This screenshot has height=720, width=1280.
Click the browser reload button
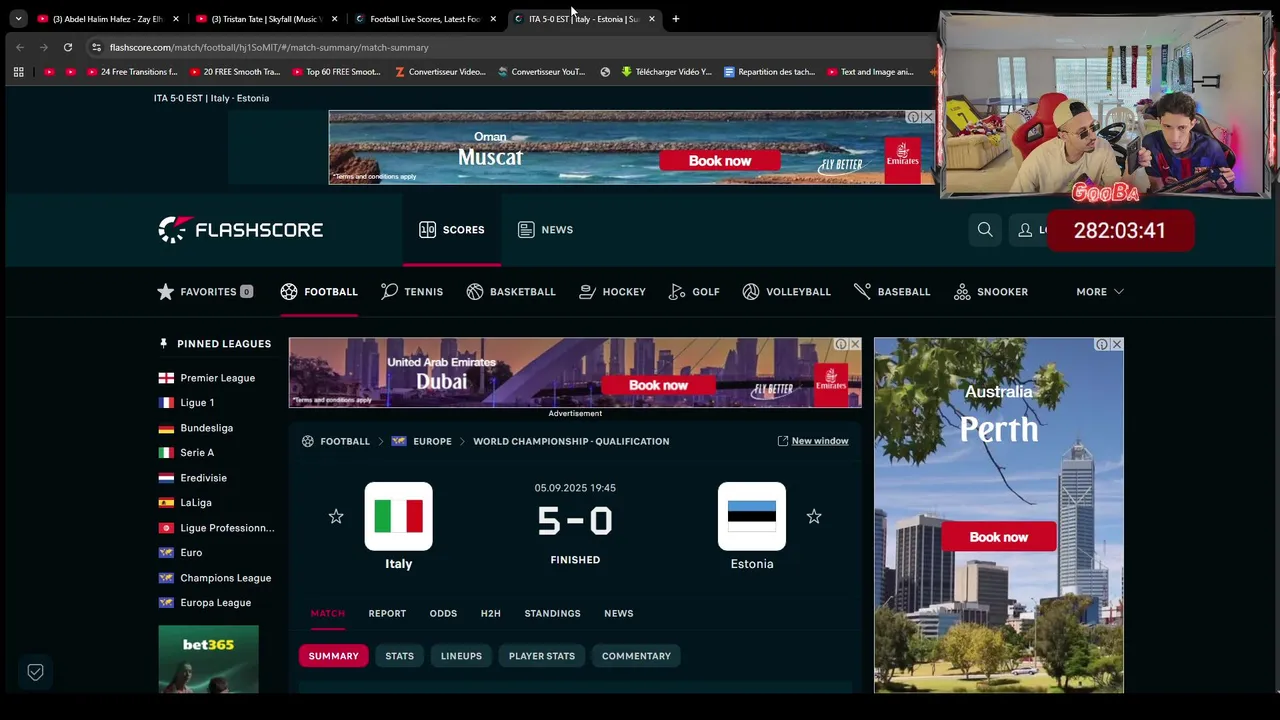67,47
